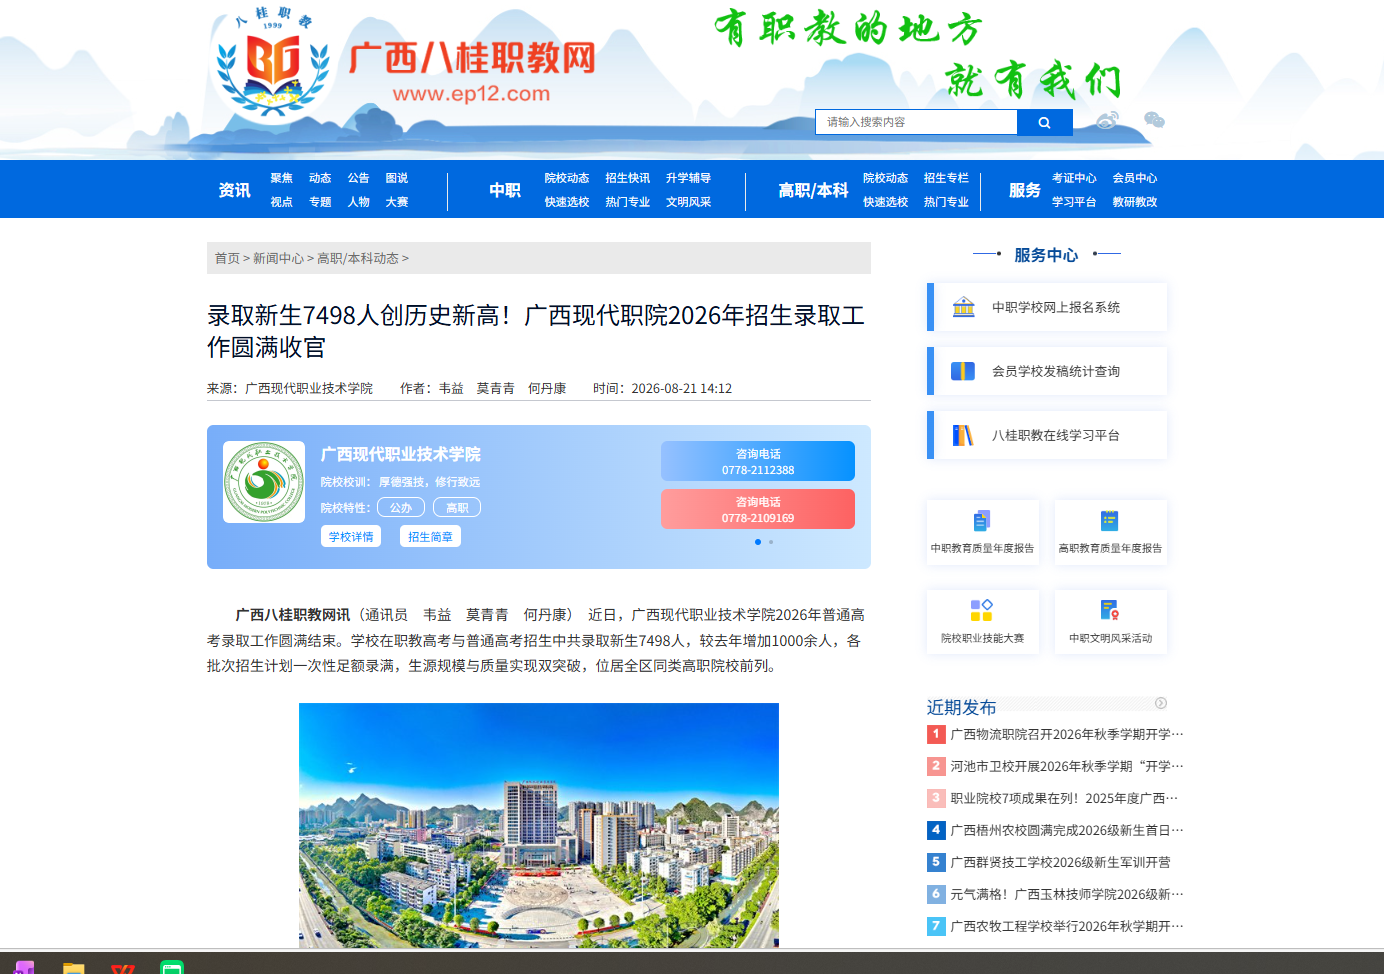Open the 高职/本科 main menu
Screen dimensions: 1384x974
tap(813, 190)
